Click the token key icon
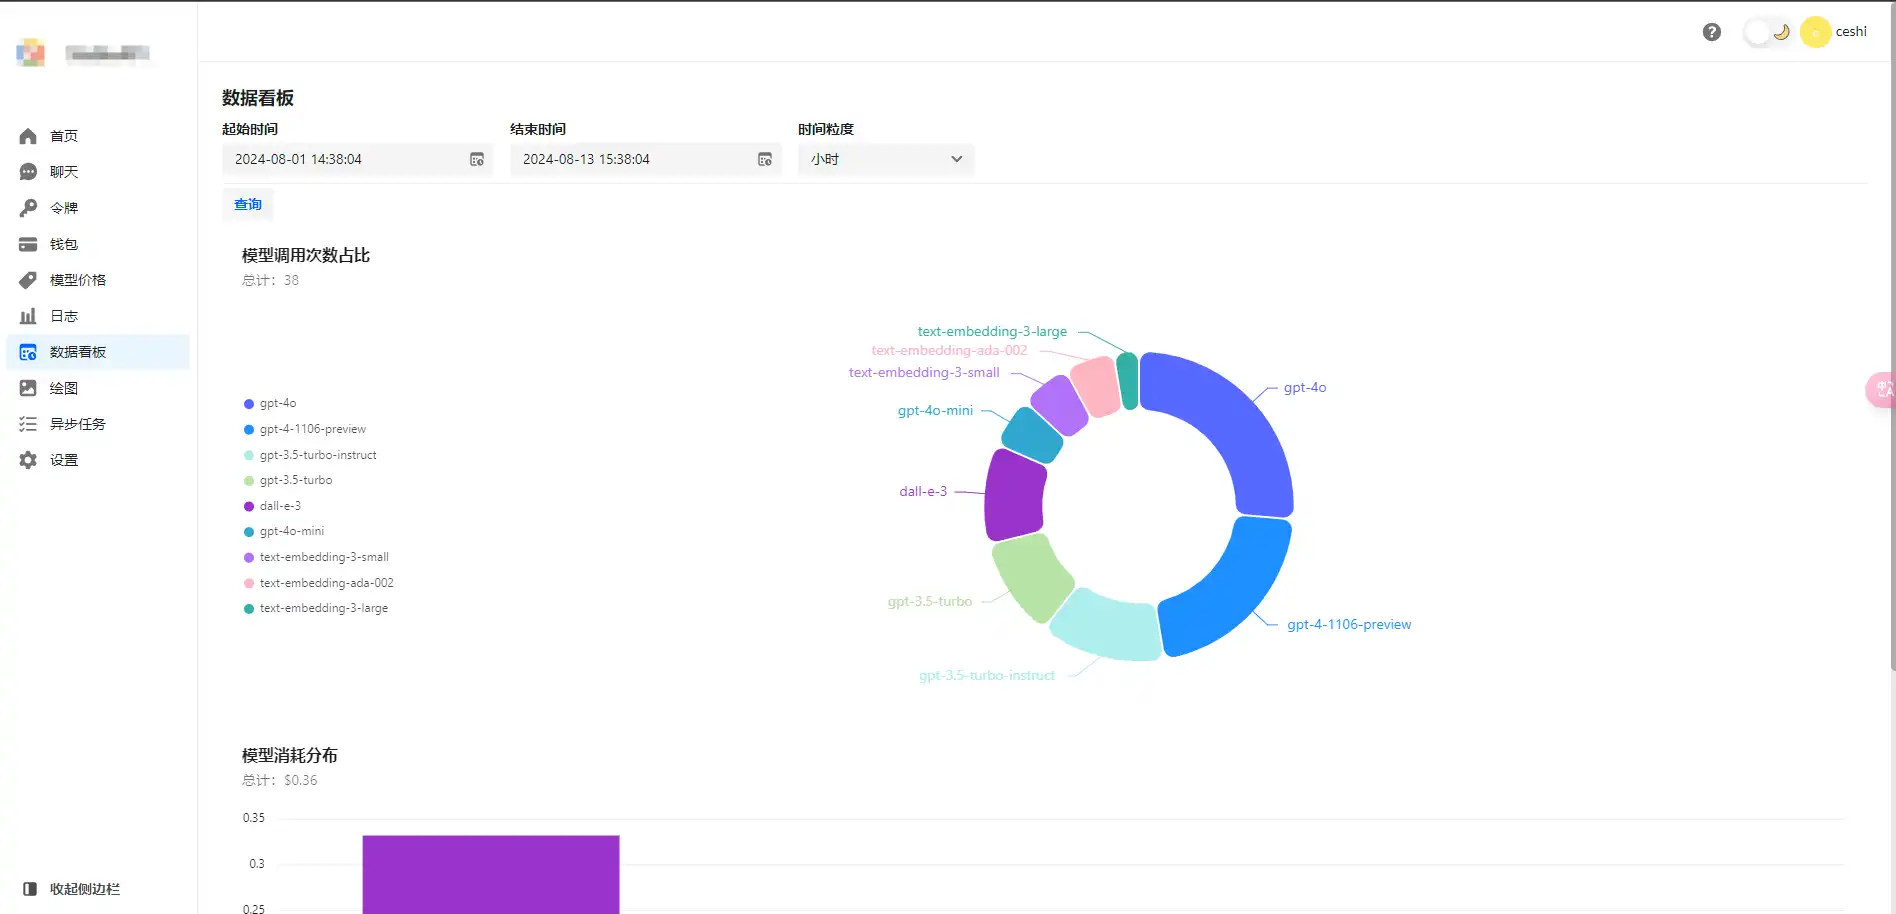The image size is (1896, 914). pyautogui.click(x=28, y=208)
